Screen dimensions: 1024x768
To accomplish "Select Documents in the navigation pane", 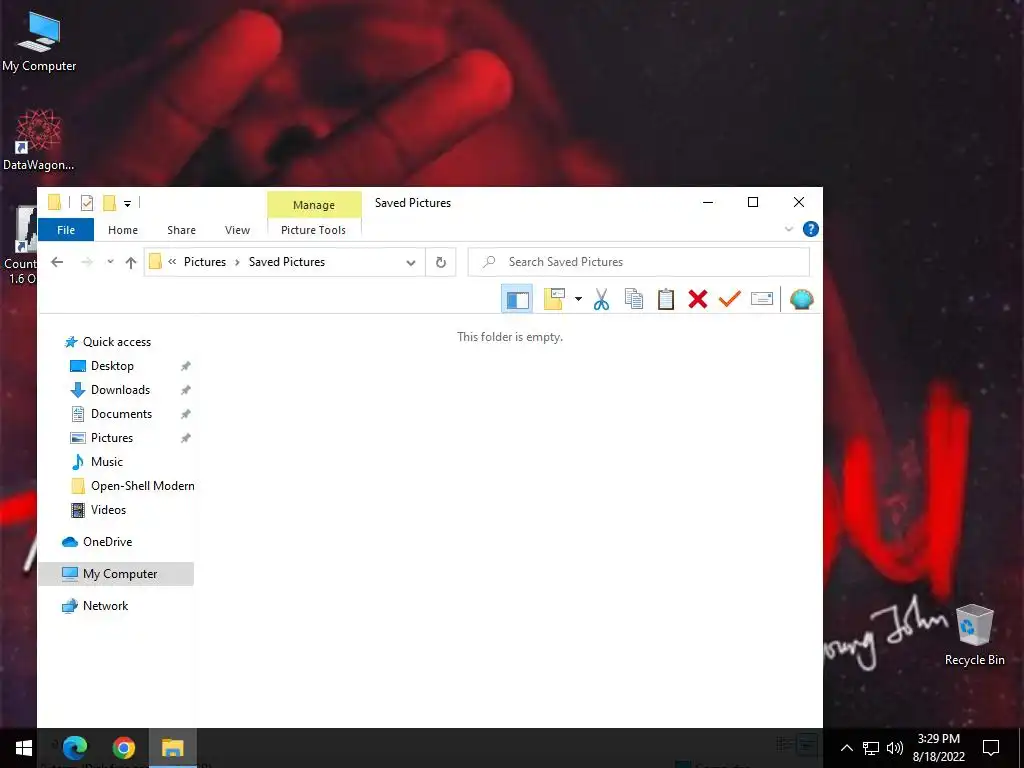I will (x=121, y=414).
